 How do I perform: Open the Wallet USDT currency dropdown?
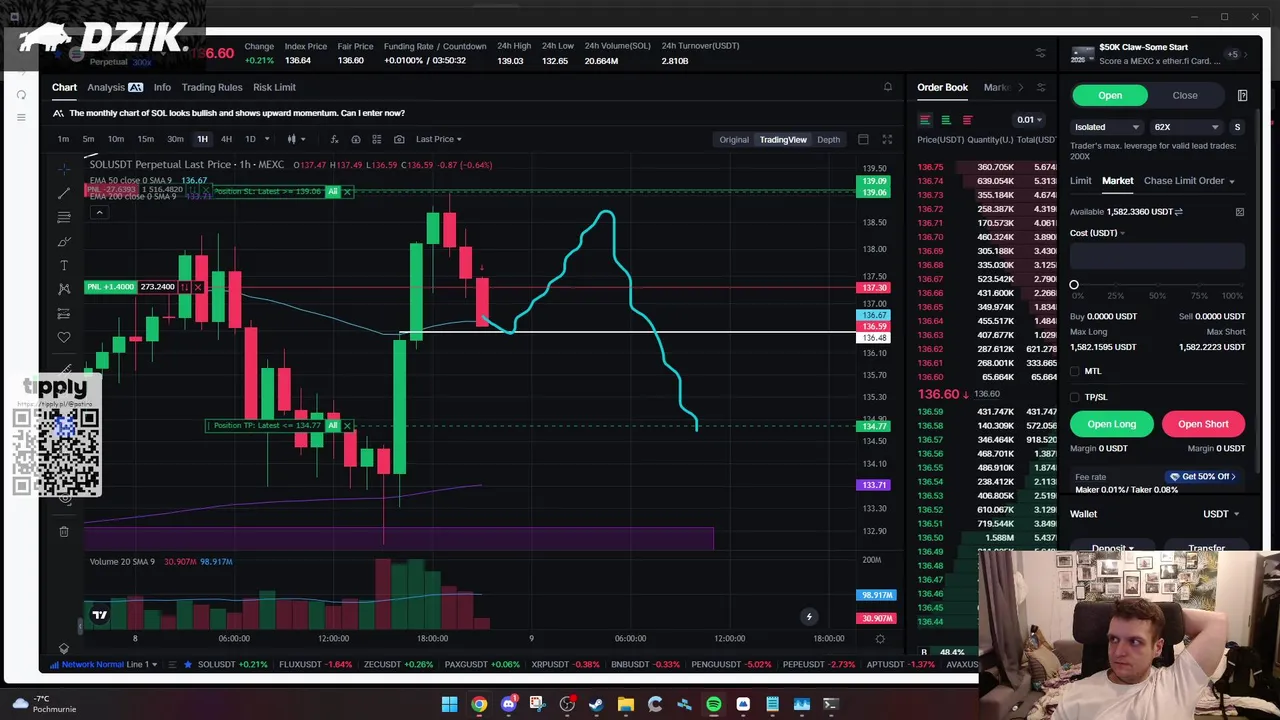1221,514
